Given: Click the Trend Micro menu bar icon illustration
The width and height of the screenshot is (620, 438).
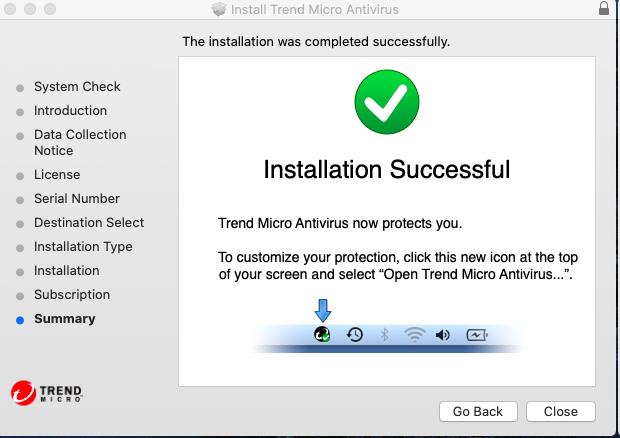Looking at the screenshot, I should click(x=322, y=335).
